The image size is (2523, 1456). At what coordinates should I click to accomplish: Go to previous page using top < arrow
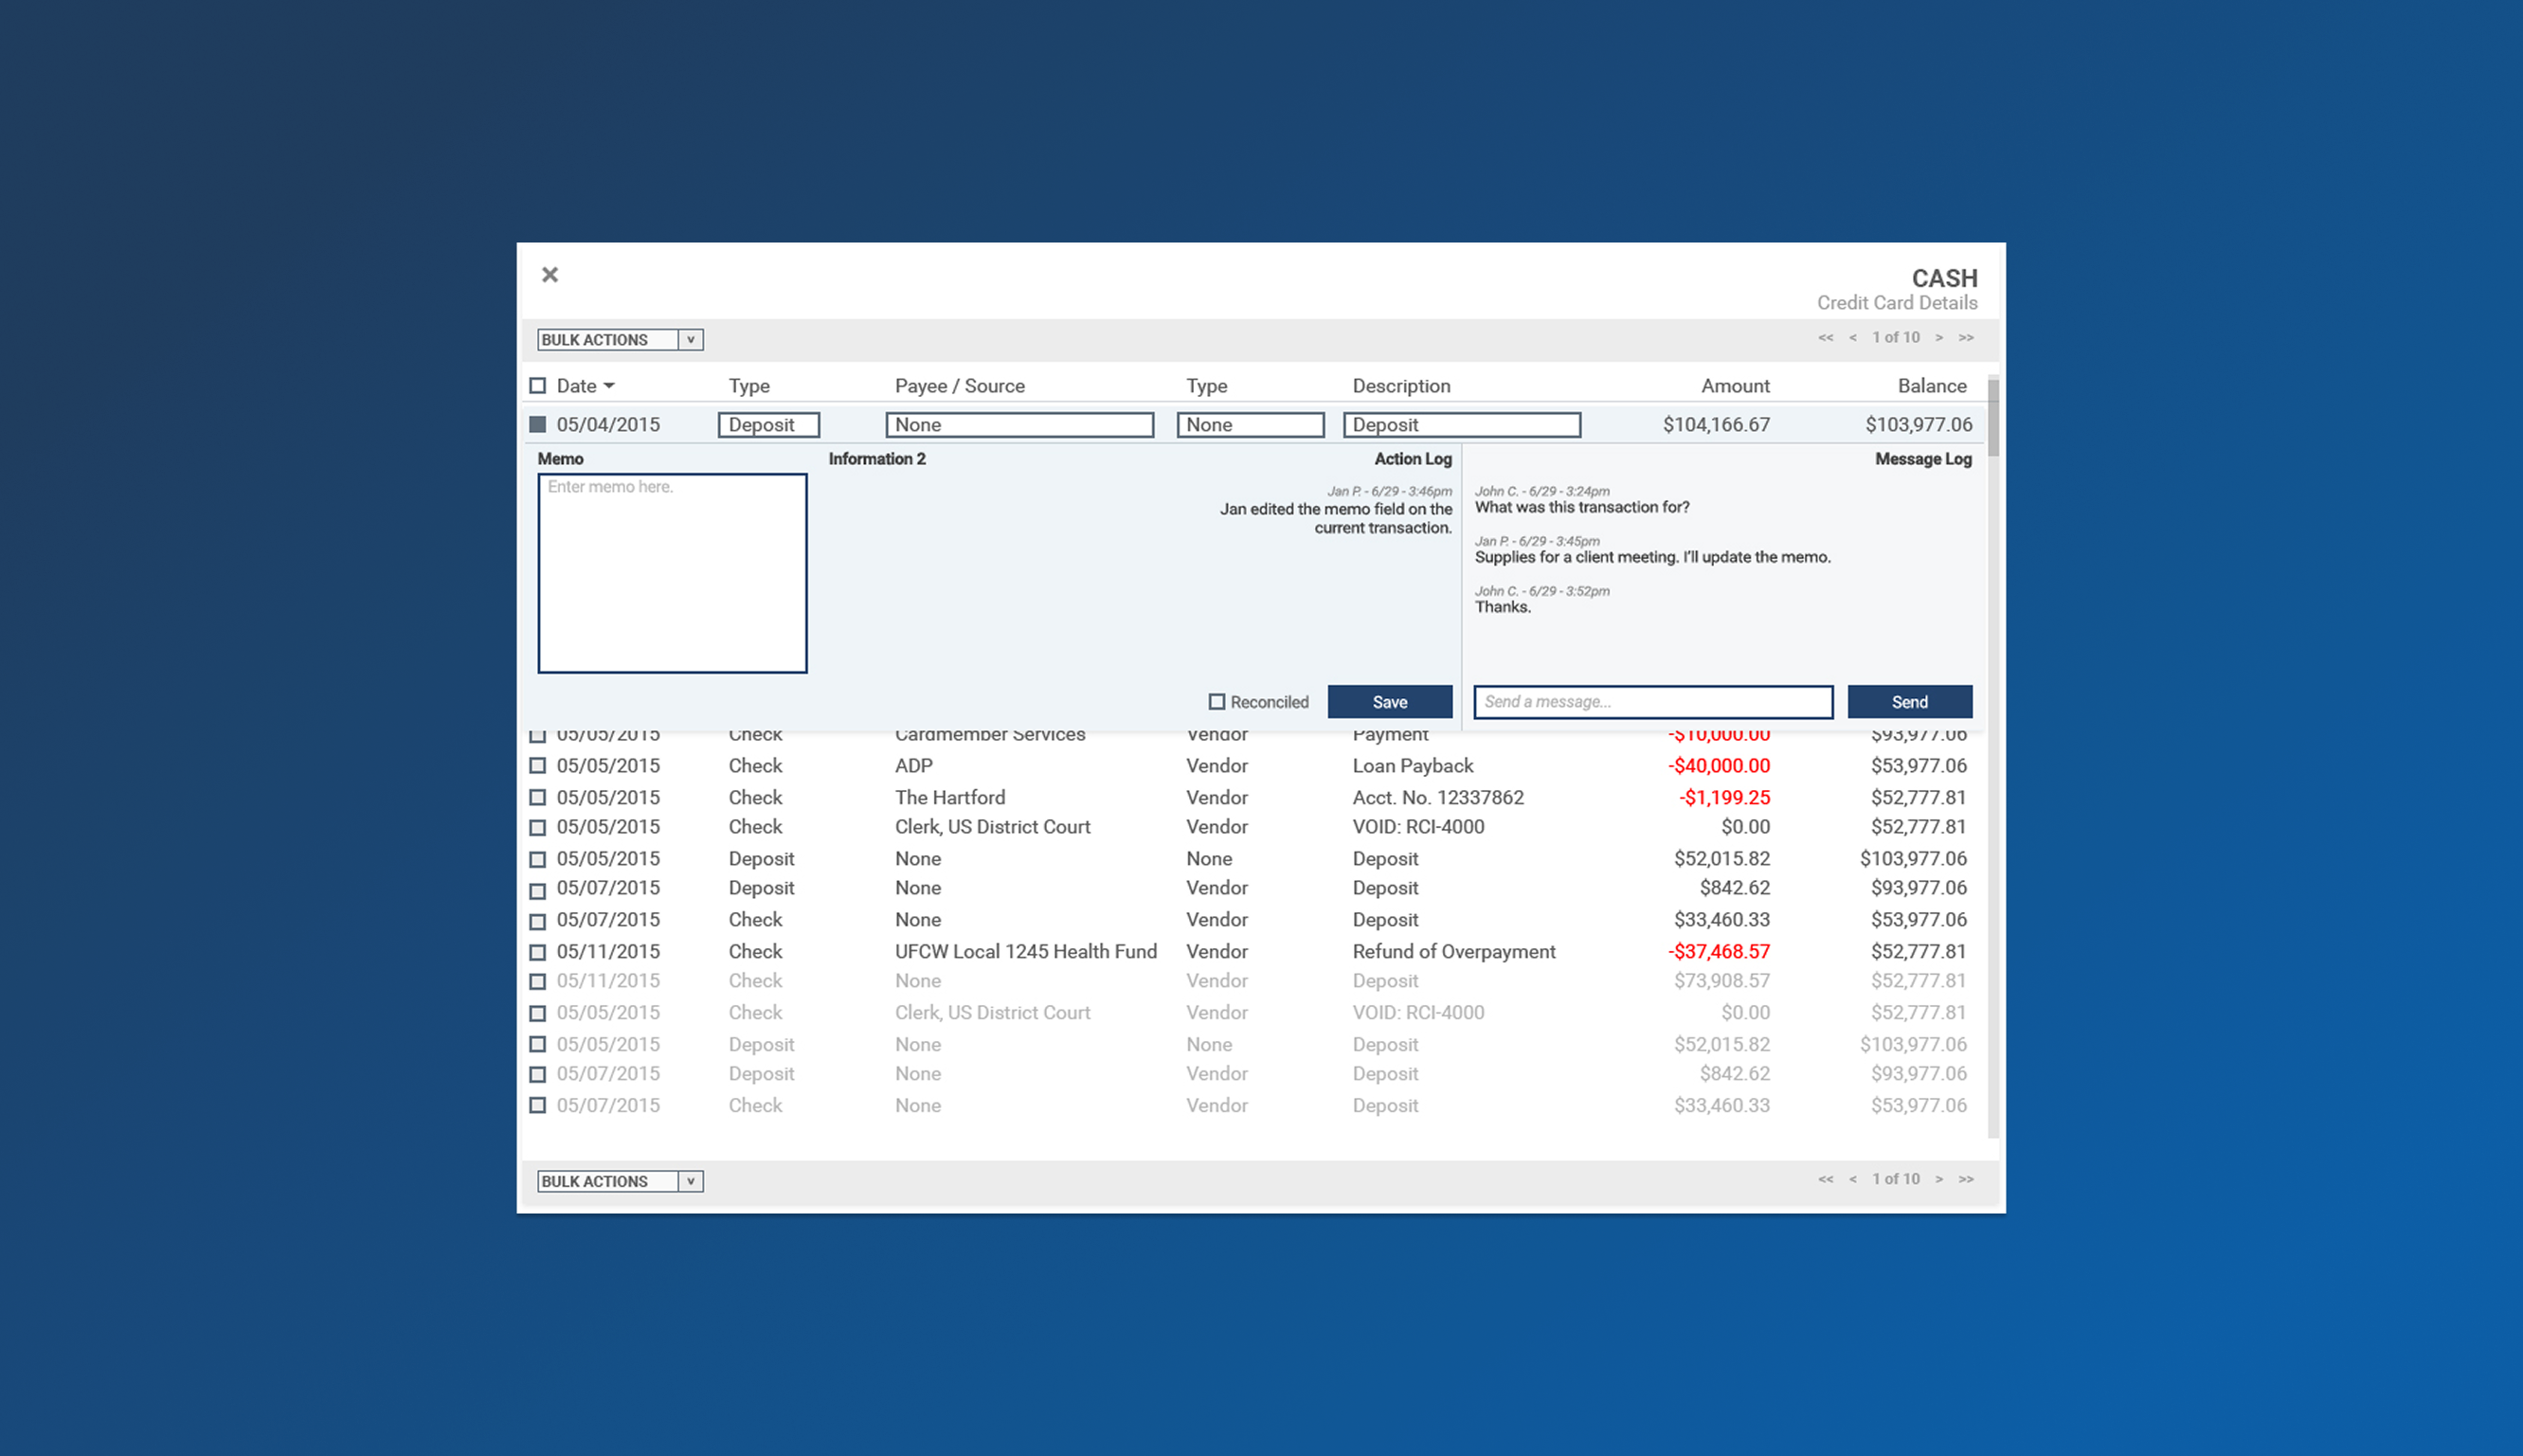coord(1852,338)
